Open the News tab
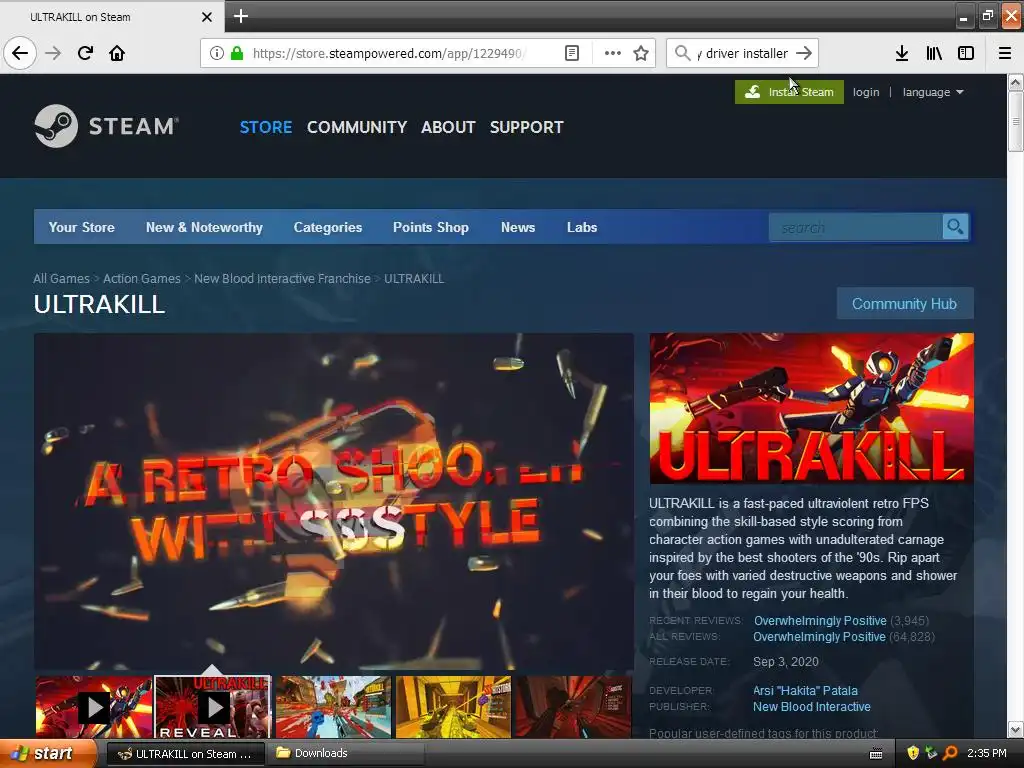1024x768 pixels. (x=518, y=227)
